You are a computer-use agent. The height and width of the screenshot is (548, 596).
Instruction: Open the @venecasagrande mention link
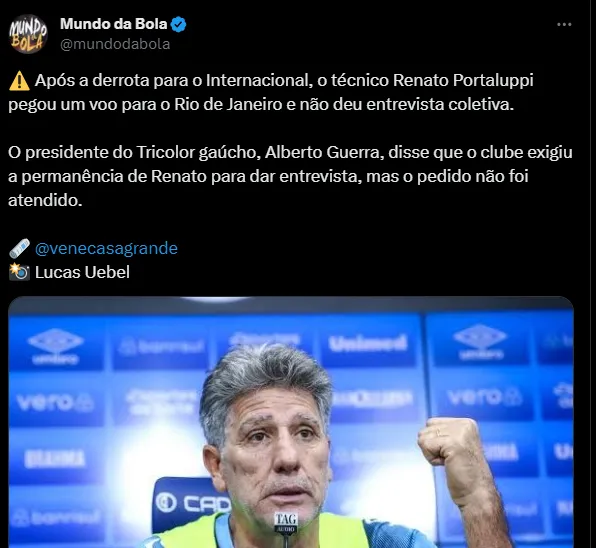click(106, 249)
